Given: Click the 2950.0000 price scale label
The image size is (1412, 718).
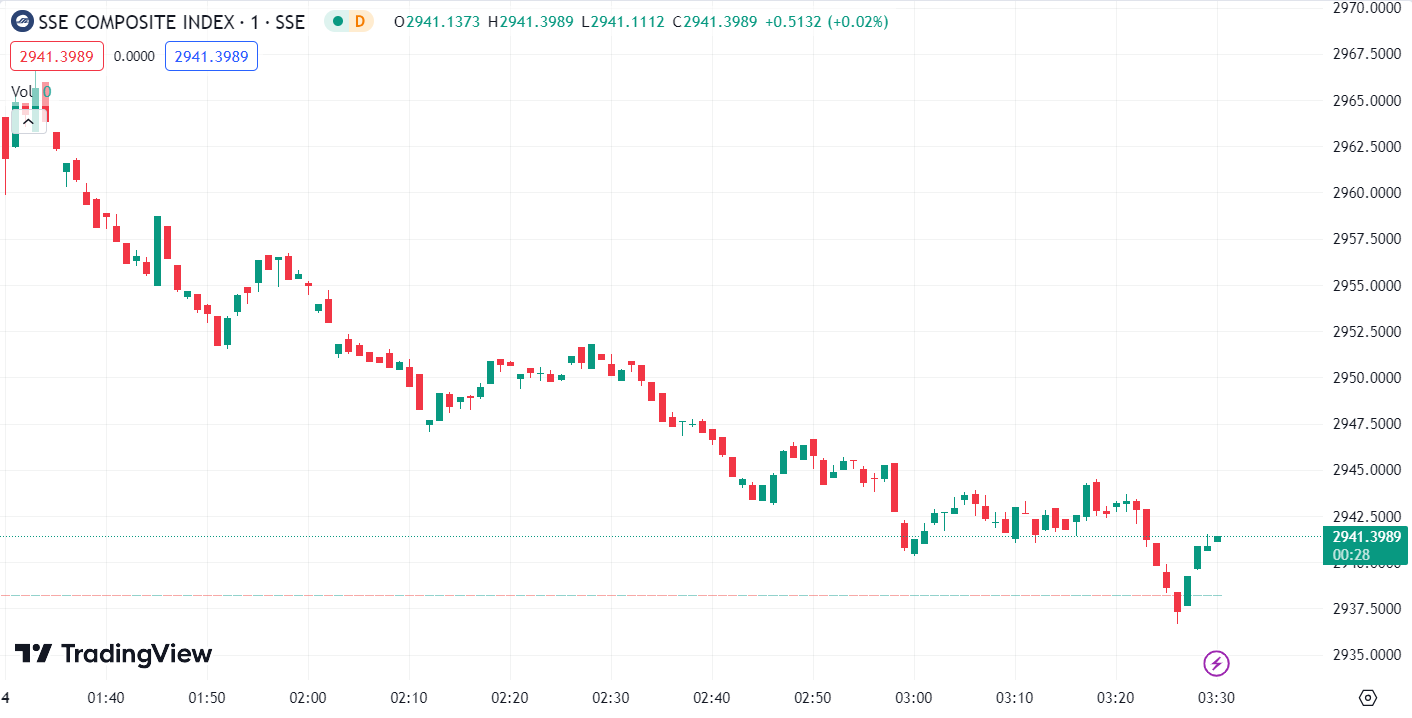Looking at the screenshot, I should click(x=1364, y=378).
